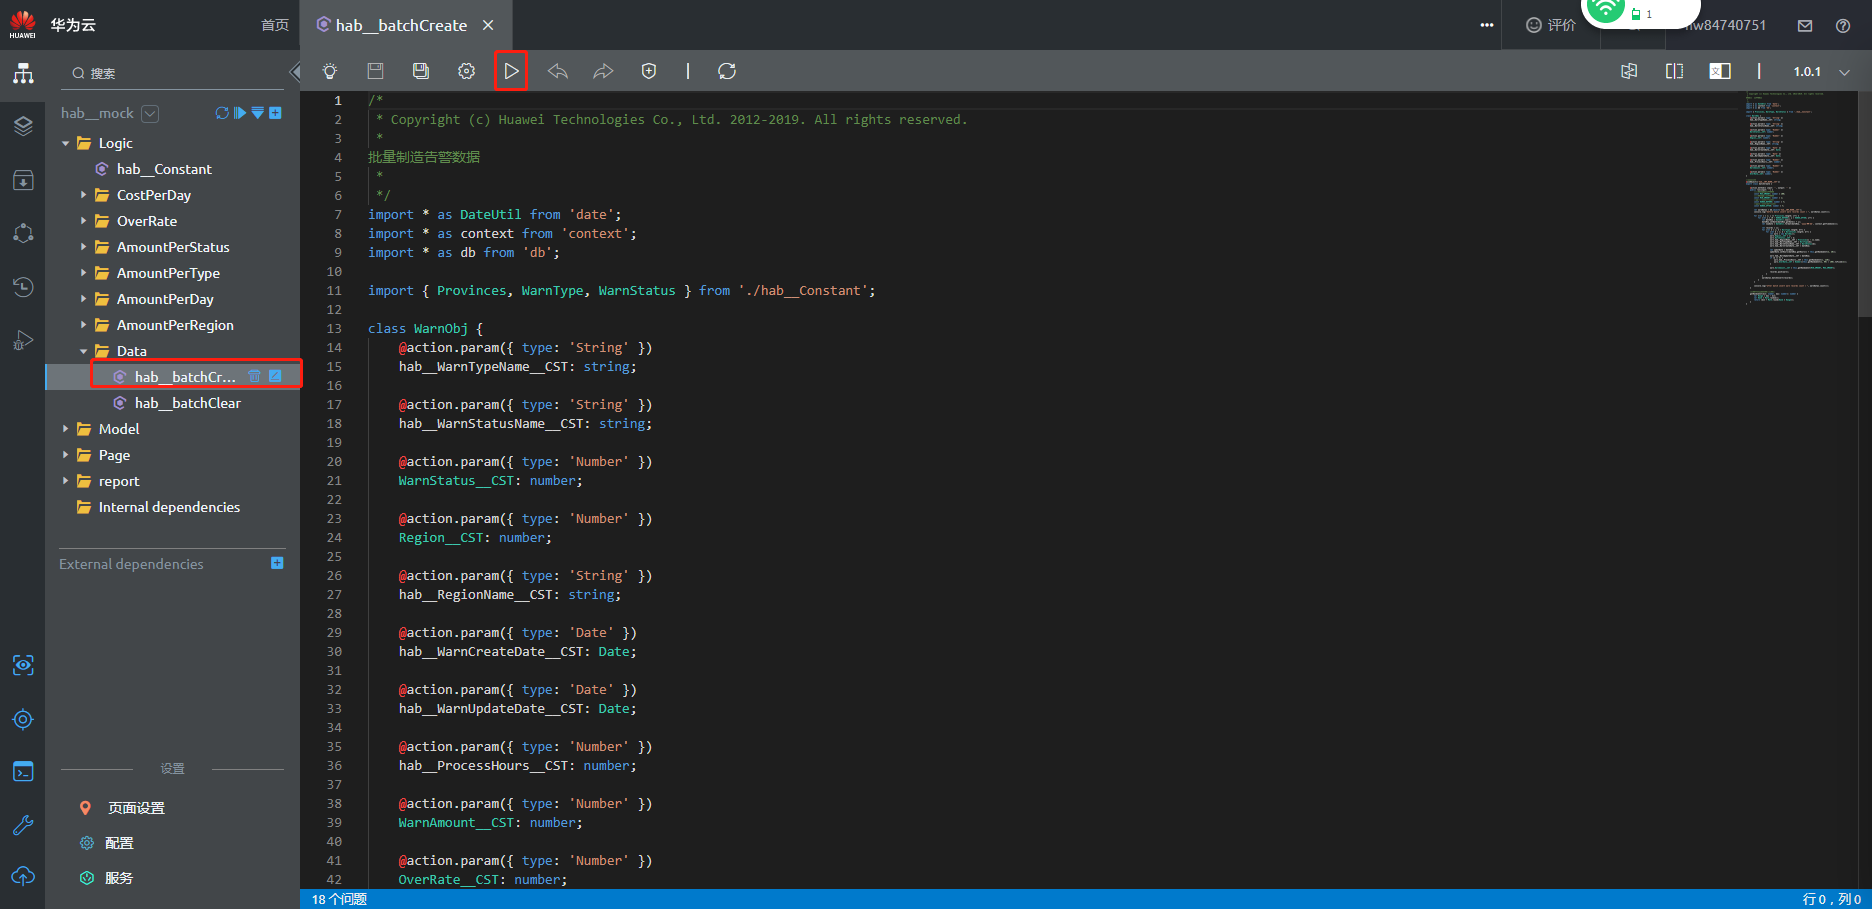
Task: Toggle the split editor view icon
Action: pos(1674,71)
